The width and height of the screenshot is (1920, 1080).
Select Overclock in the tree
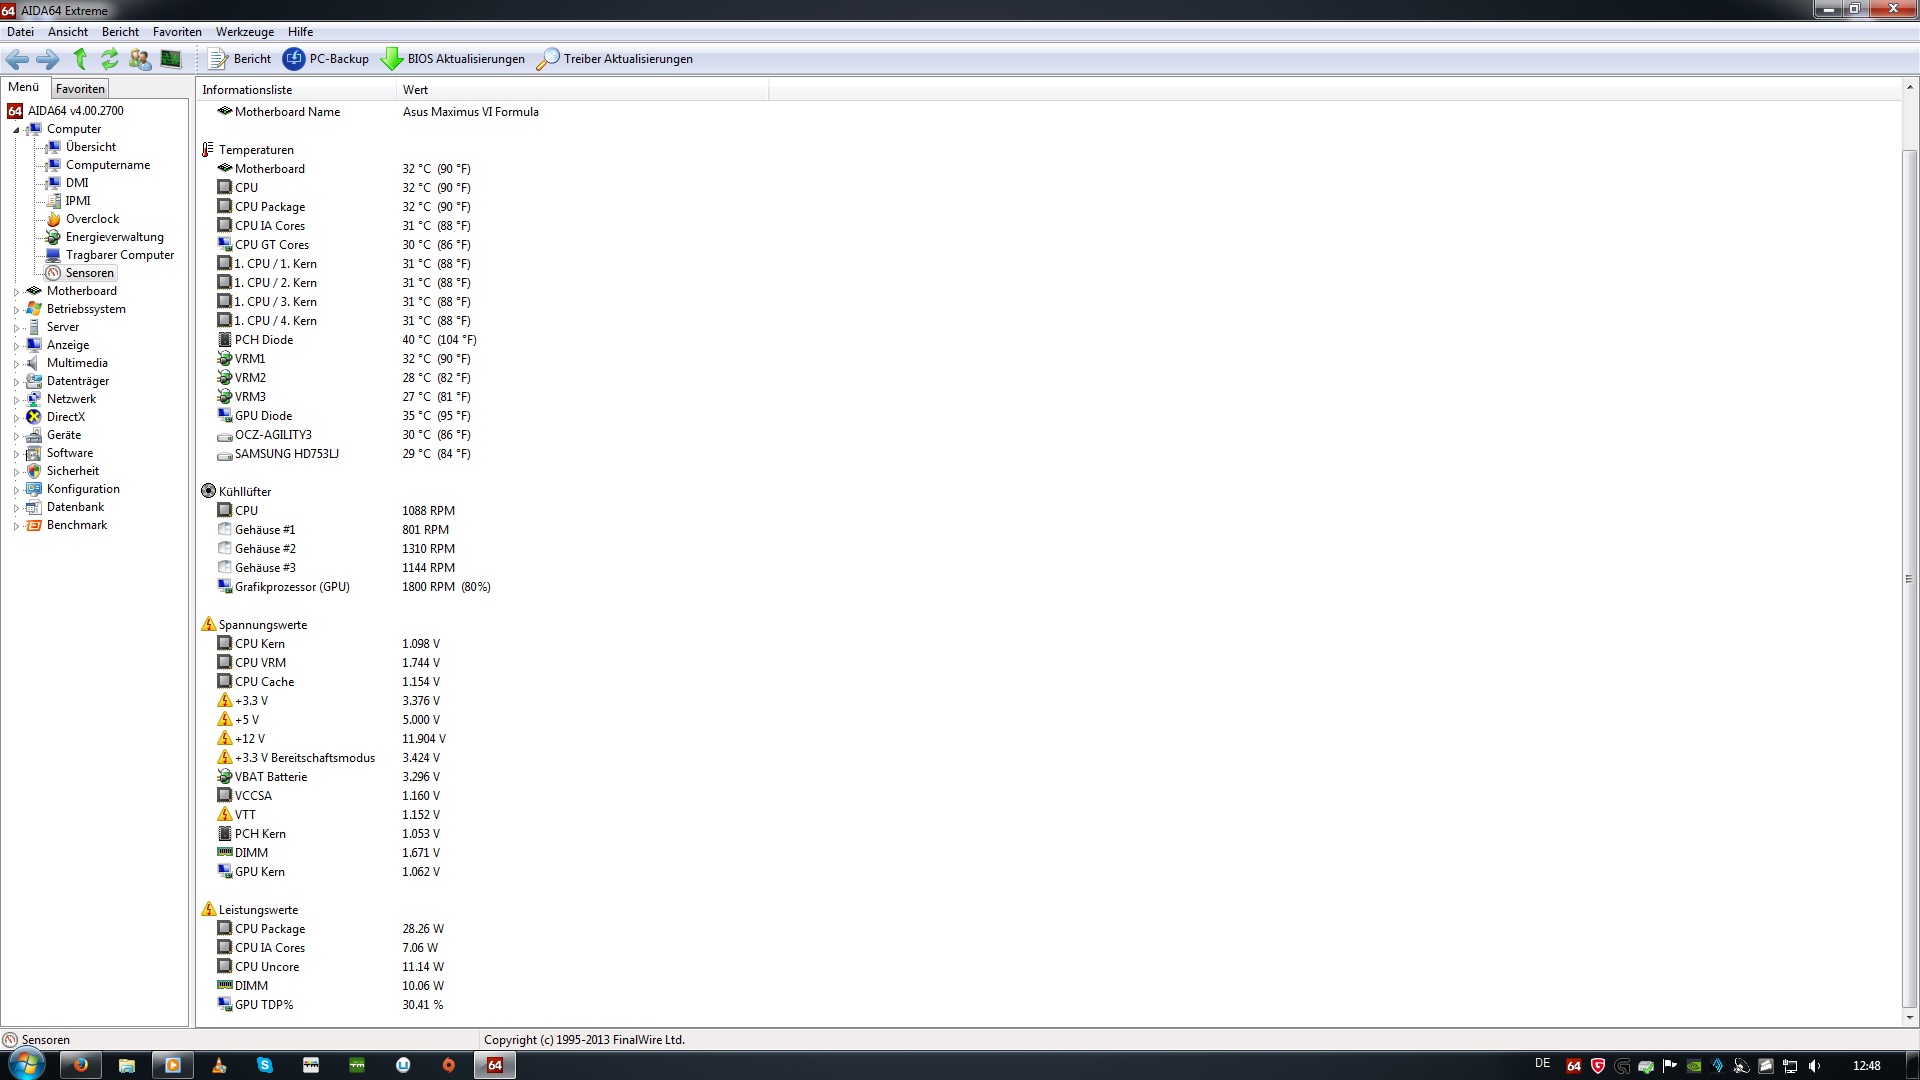(x=92, y=219)
